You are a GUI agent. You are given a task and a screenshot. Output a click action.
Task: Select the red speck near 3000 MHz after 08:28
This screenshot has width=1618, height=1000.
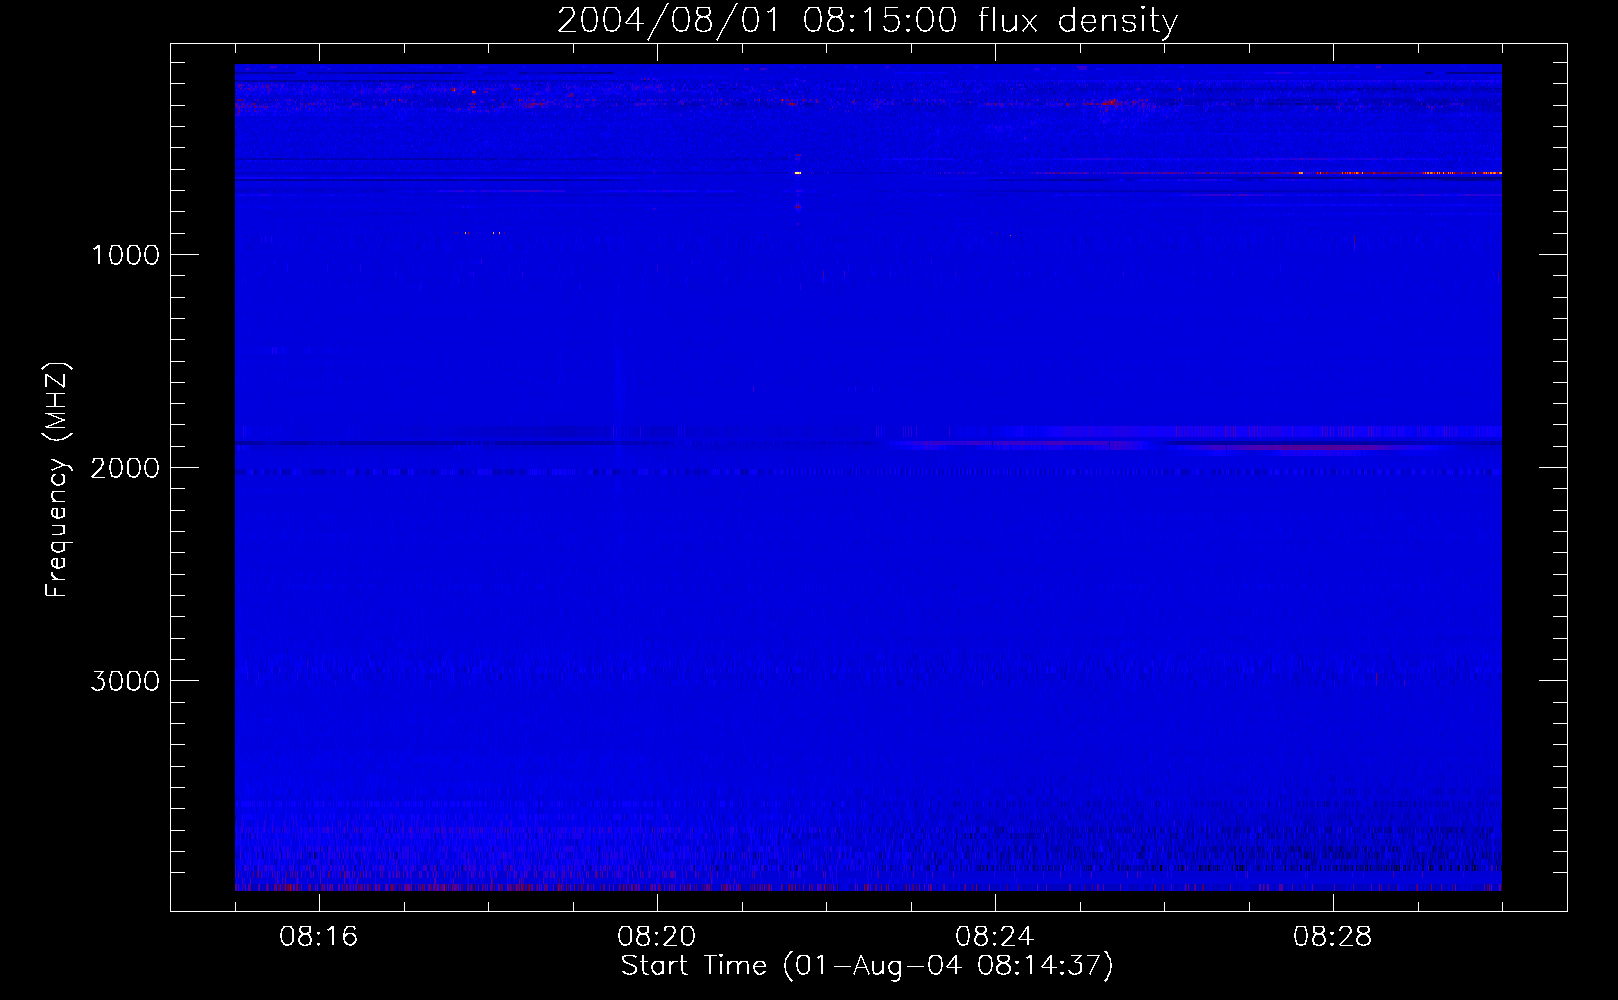(1376, 678)
